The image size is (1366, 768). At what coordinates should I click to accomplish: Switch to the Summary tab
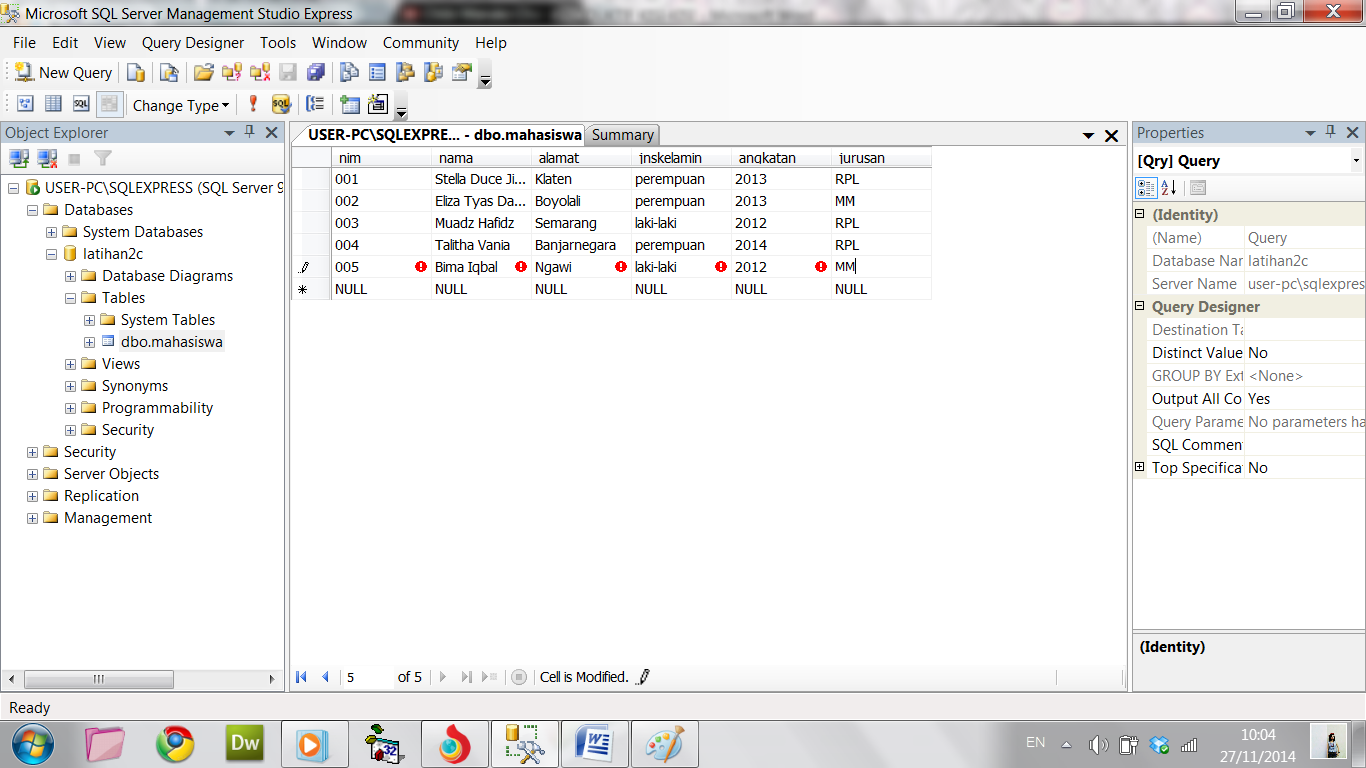(623, 135)
